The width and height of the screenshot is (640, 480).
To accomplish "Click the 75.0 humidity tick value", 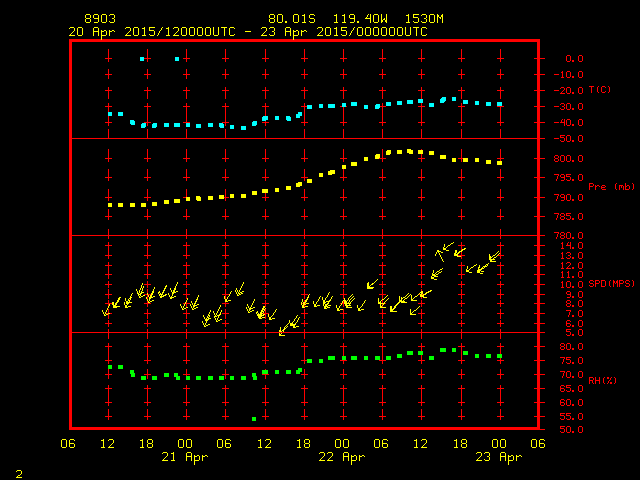I will 571,361.
